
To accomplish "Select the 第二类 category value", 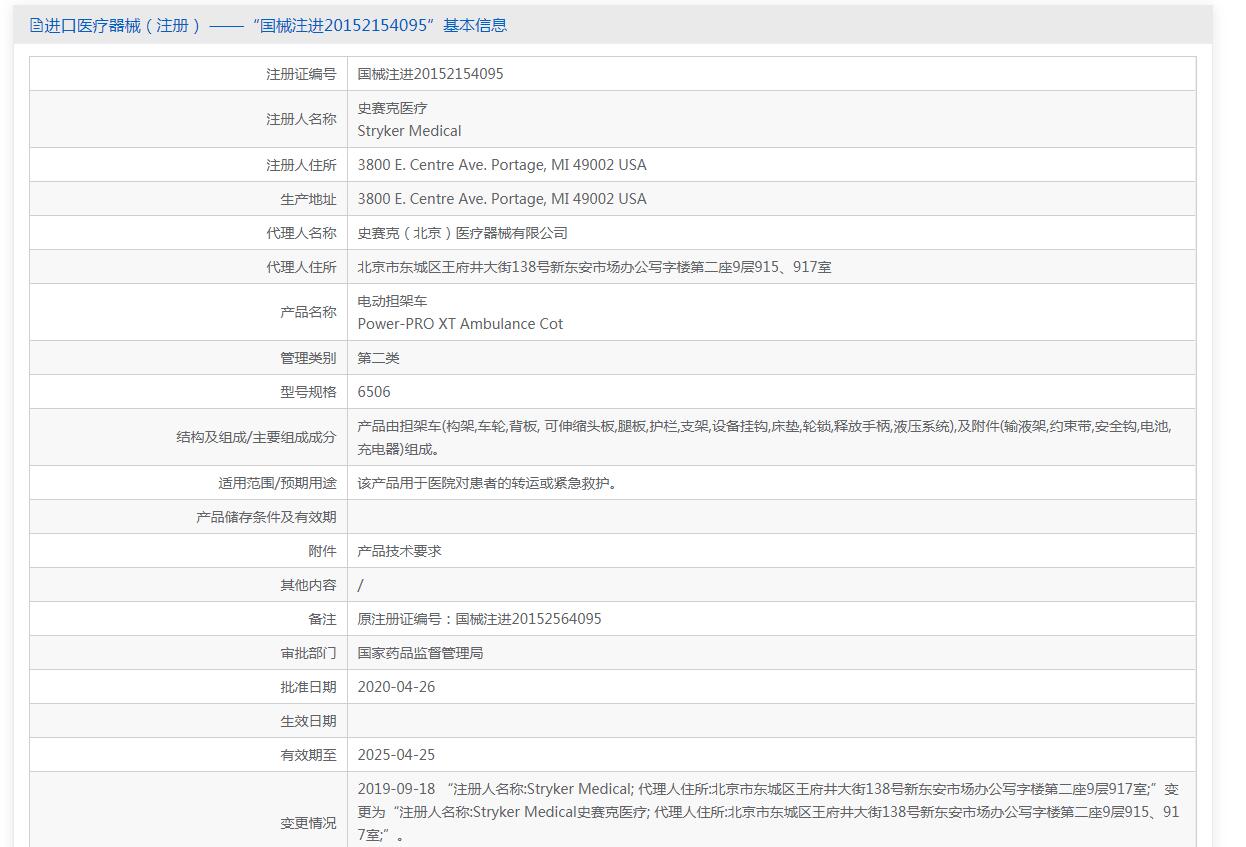I will tap(379, 358).
